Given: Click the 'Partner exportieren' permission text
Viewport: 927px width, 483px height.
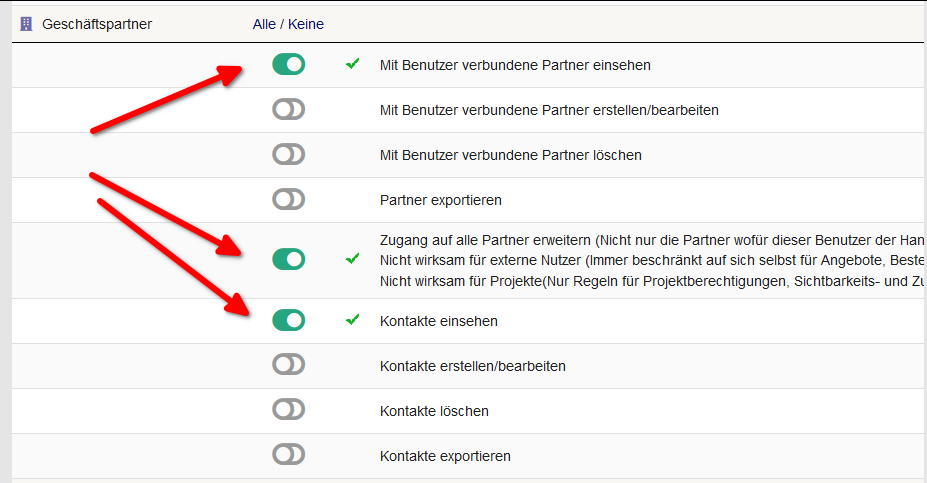Looking at the screenshot, I should [x=441, y=200].
